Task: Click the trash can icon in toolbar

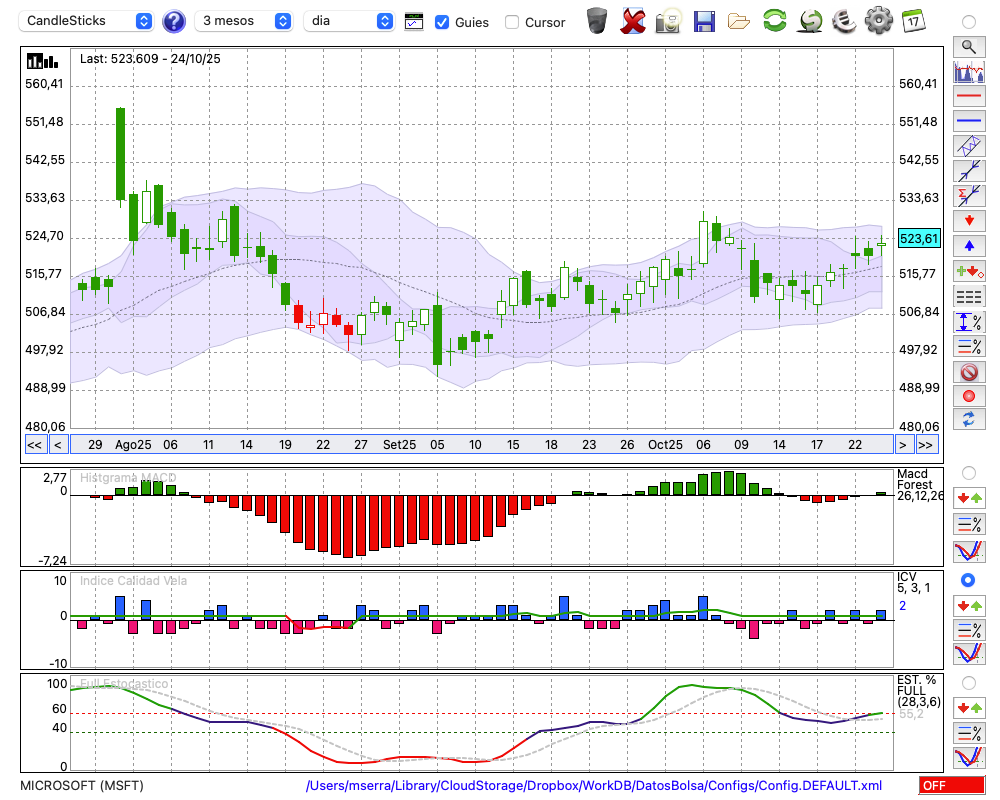Action: (597, 20)
